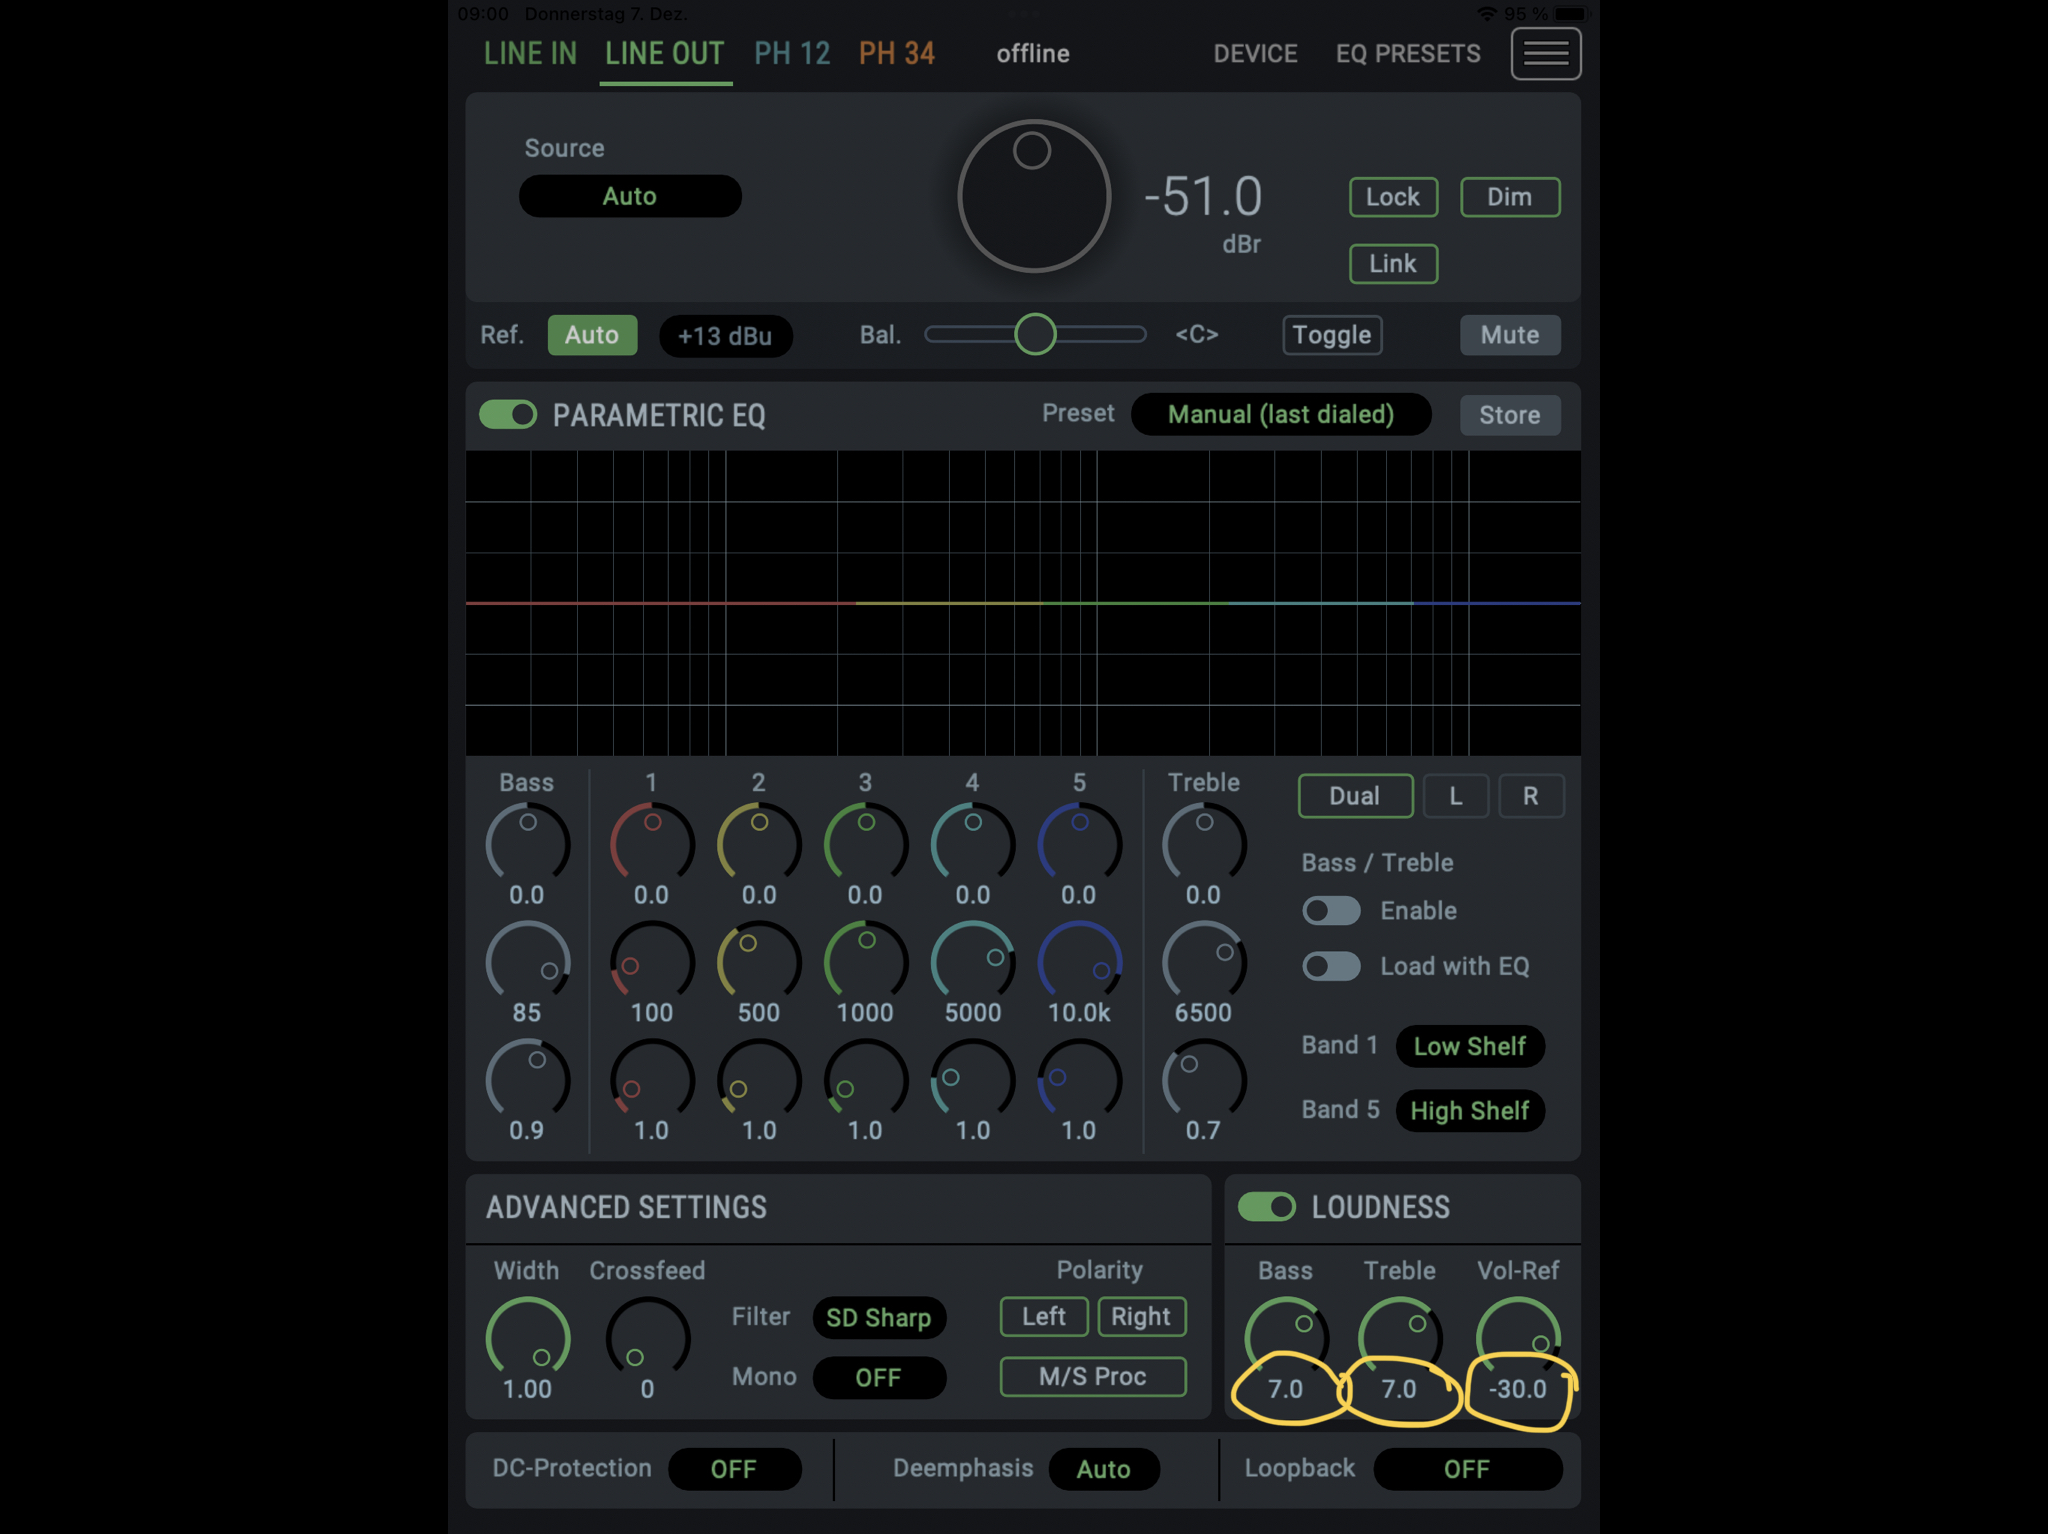
Task: Select the LINE OUT tab
Action: pyautogui.click(x=665, y=53)
